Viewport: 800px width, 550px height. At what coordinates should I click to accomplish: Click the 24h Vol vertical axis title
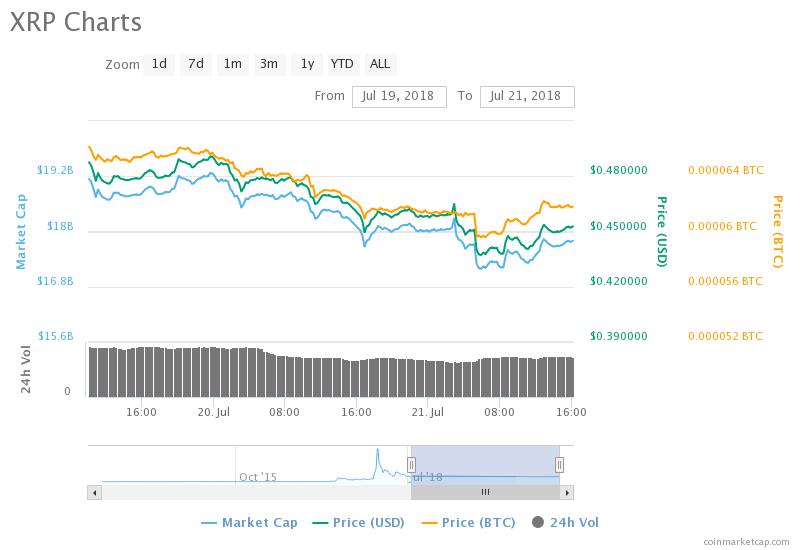(x=26, y=369)
